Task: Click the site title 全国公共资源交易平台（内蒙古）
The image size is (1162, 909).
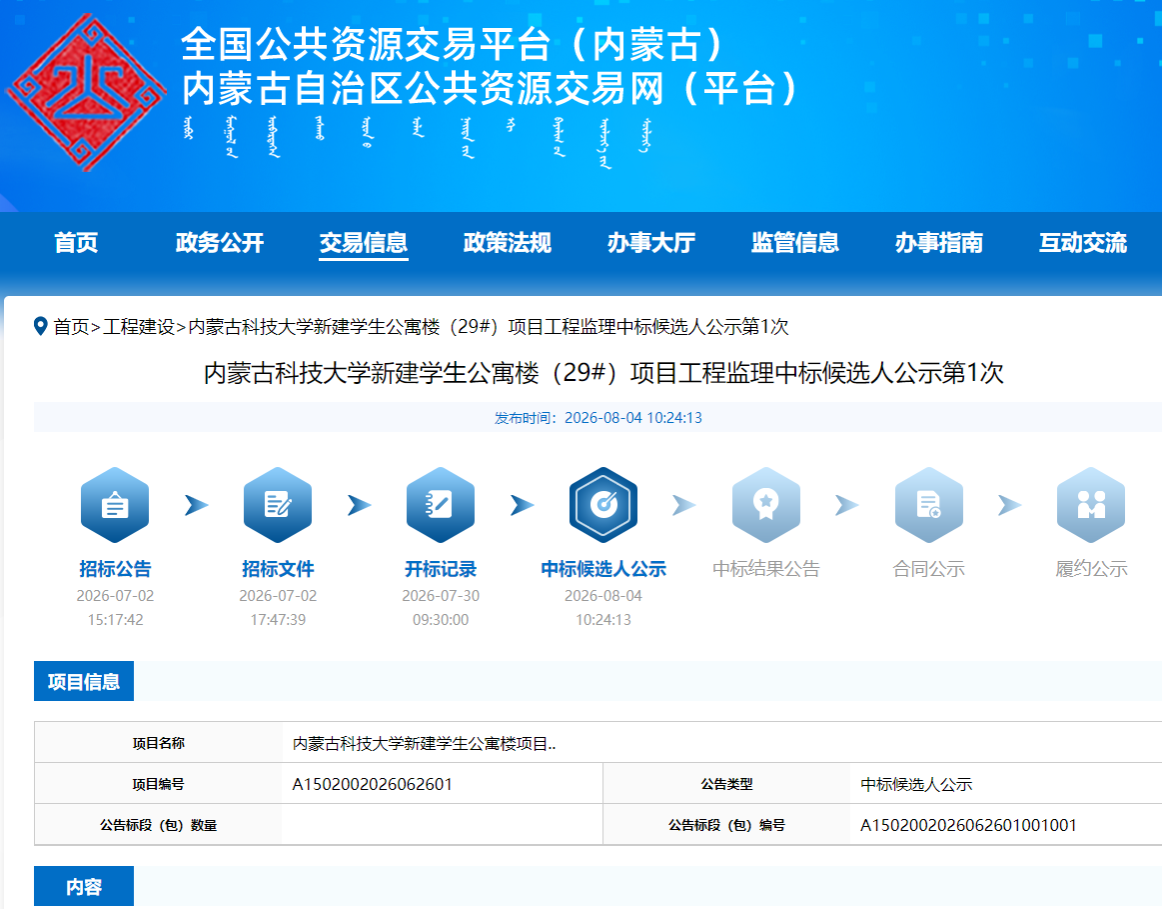Action: pos(454,44)
